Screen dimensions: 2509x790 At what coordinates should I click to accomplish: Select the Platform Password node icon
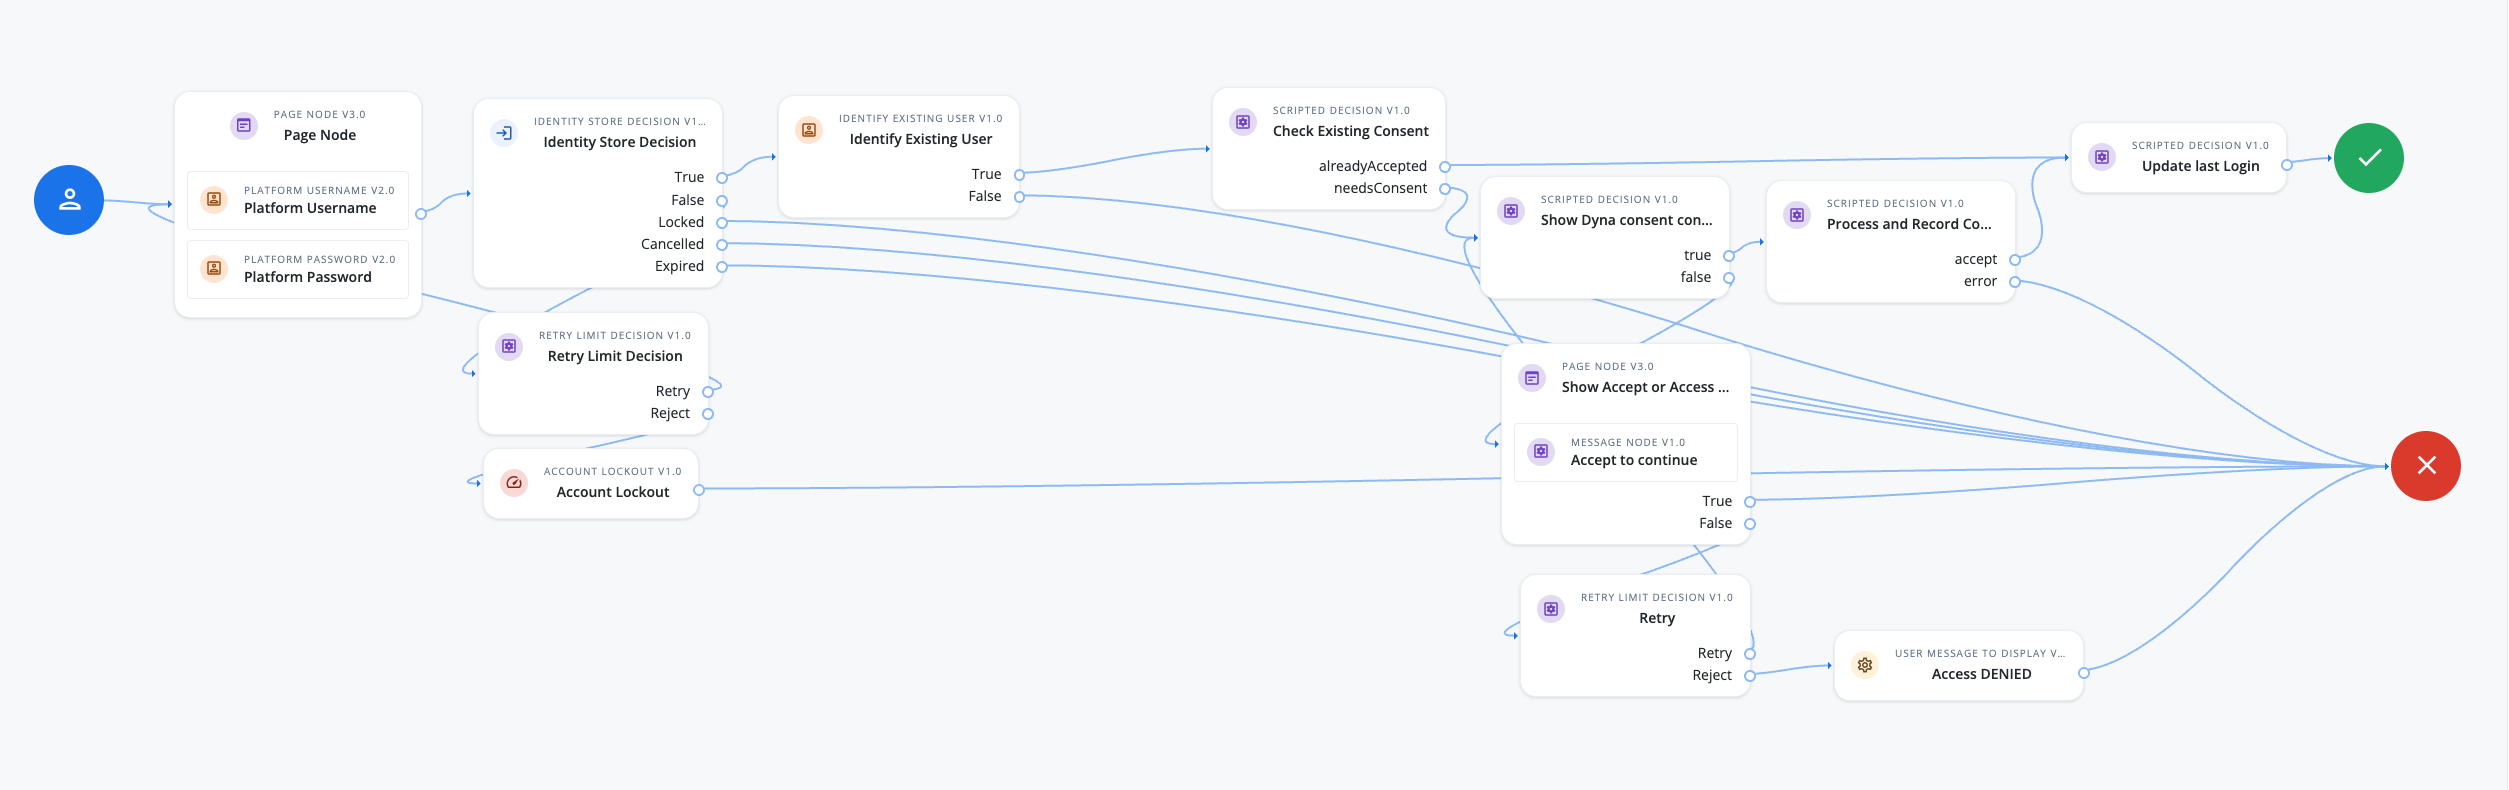point(214,268)
